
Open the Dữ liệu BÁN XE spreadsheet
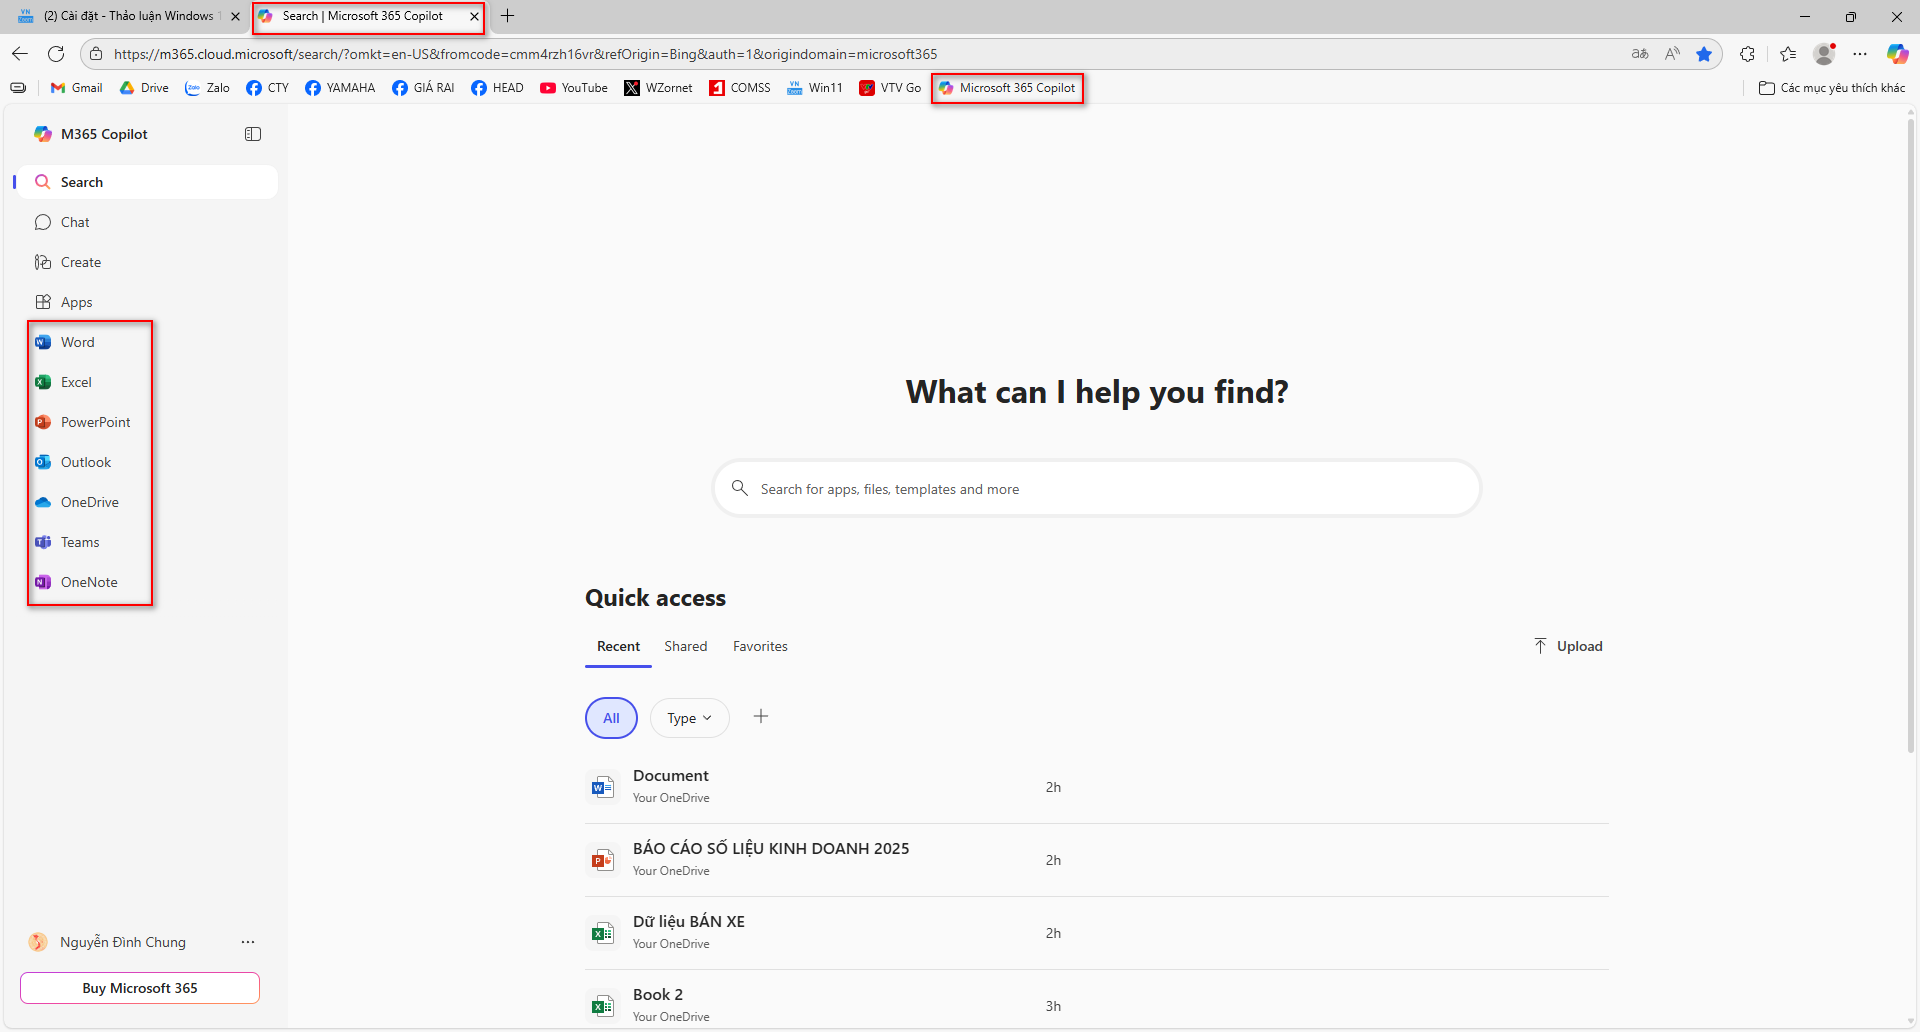point(1097,933)
